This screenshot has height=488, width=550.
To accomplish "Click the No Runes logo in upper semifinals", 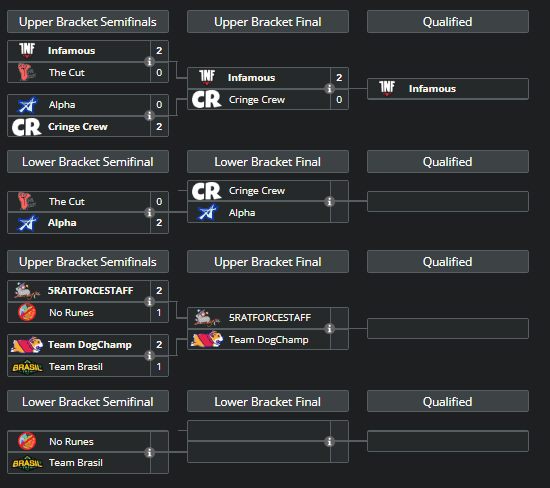I will click(x=27, y=312).
